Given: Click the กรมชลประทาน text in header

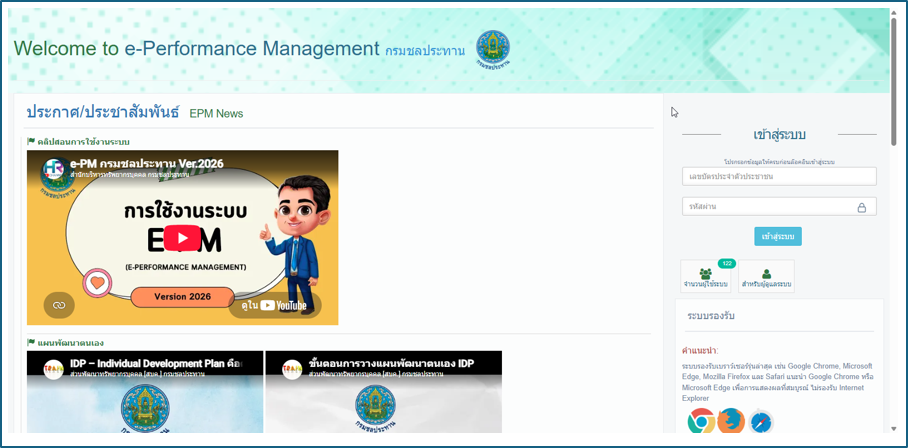Looking at the screenshot, I should [x=425, y=51].
